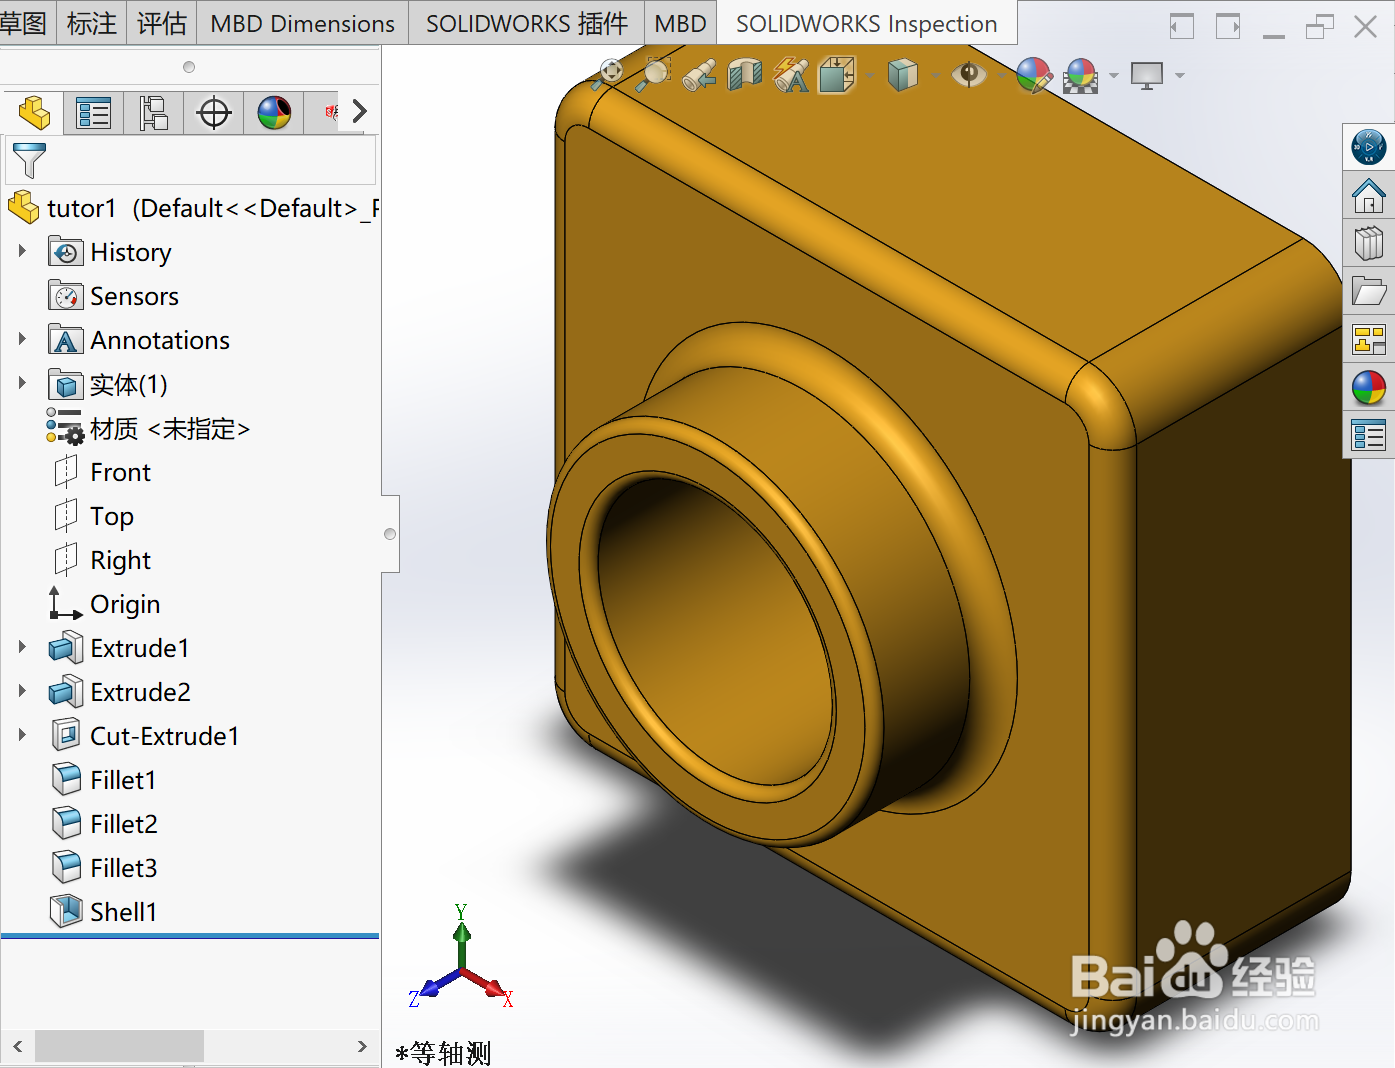
Task: Open File Explorer task pane folder
Action: tap(1368, 291)
